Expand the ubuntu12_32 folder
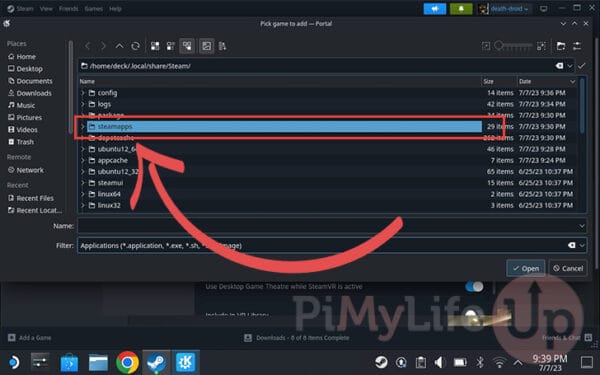 pos(83,171)
